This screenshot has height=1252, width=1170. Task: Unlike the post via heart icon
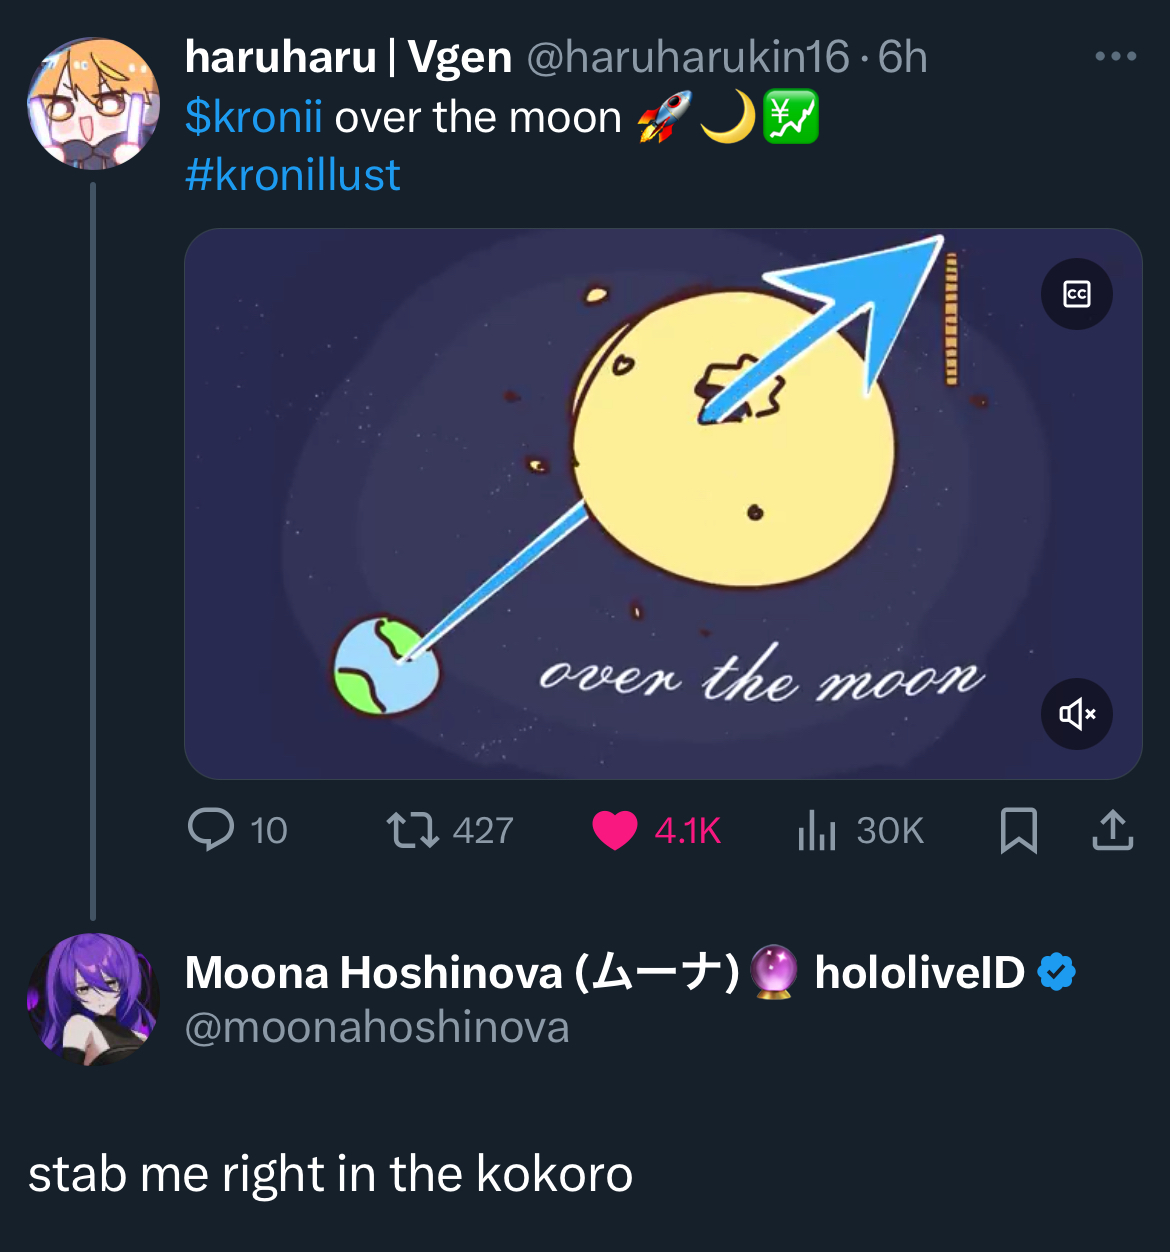point(615,830)
